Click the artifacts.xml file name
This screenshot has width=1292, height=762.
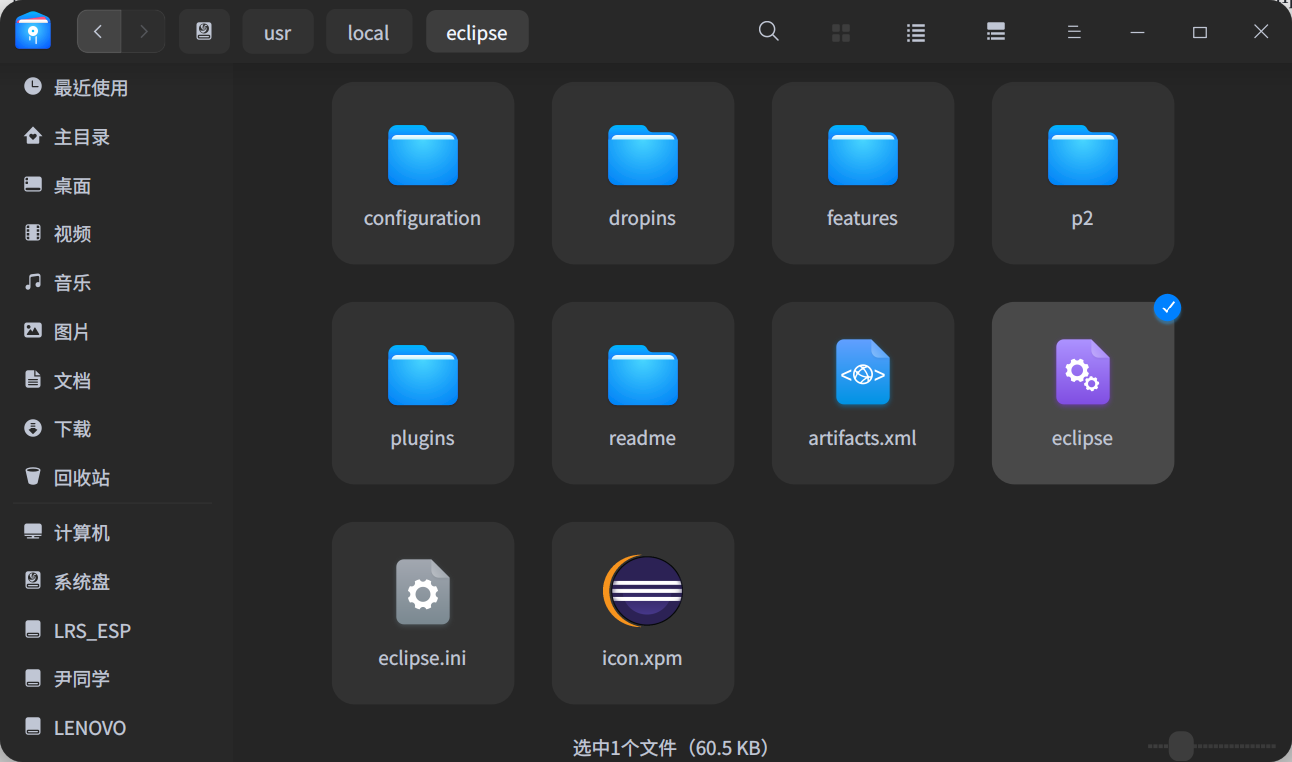(x=863, y=438)
